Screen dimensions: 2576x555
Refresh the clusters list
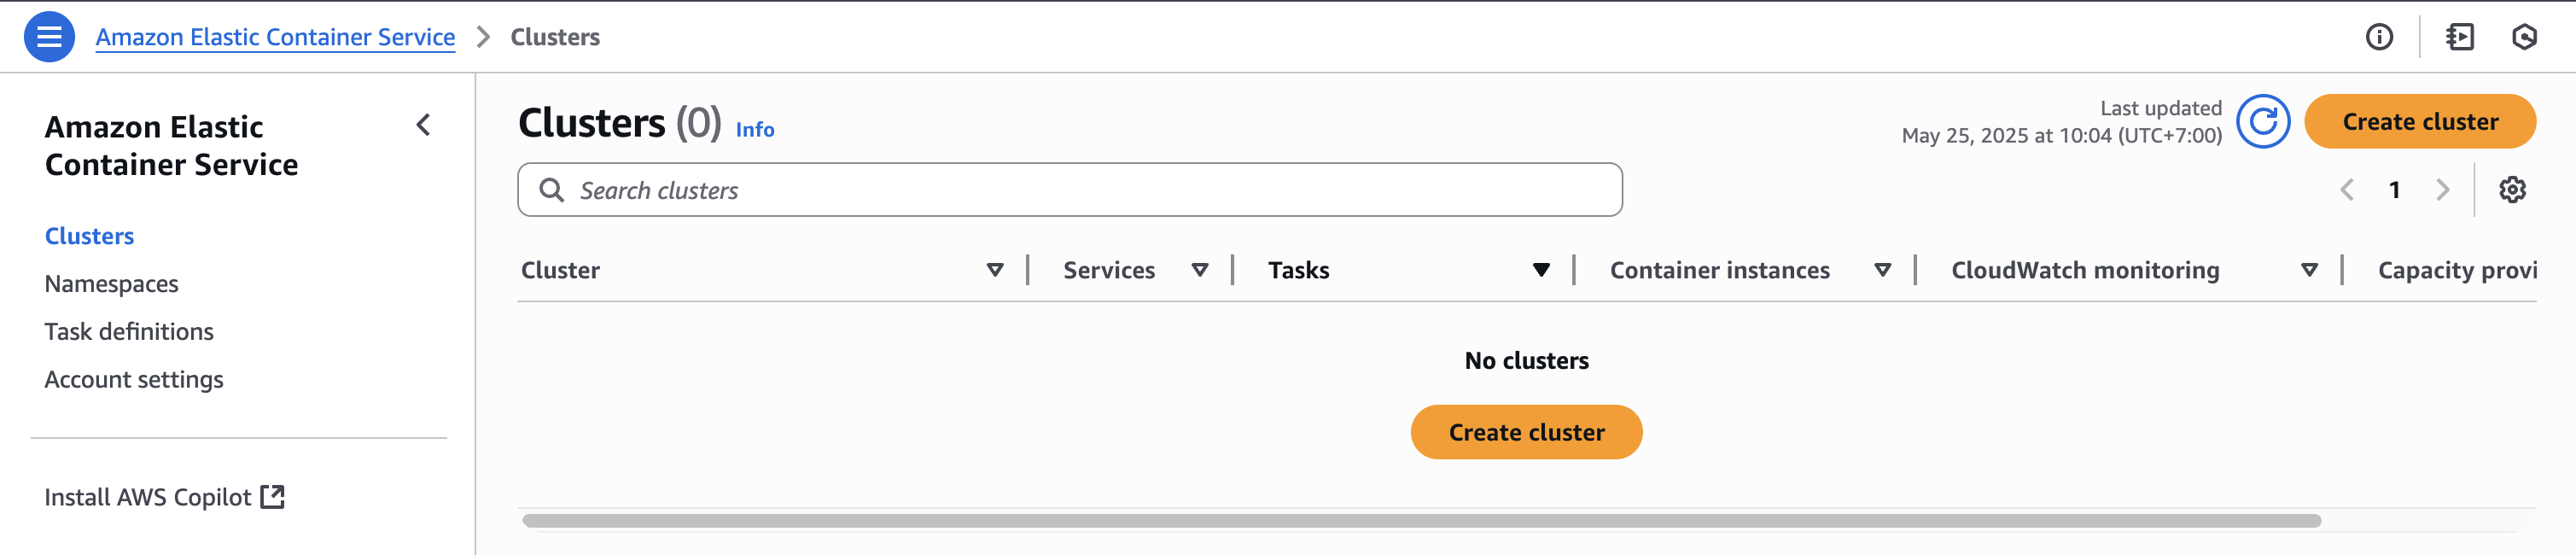tap(2263, 122)
